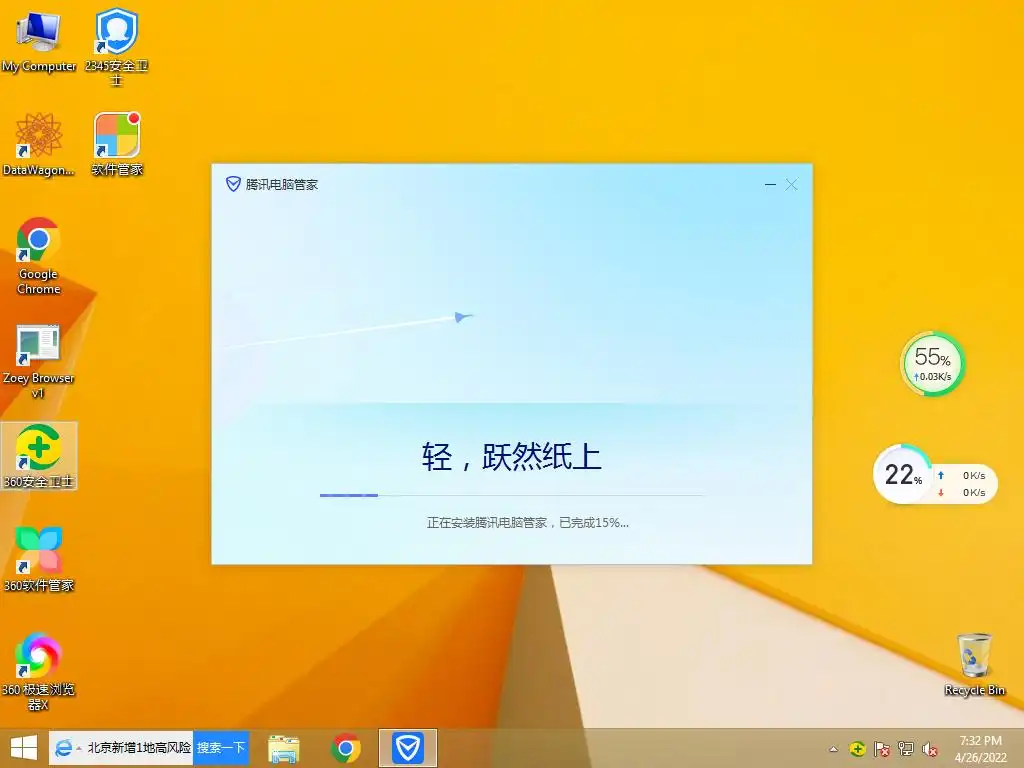Screen dimensions: 1024x768
Task: Click the 搜索一下 search button
Action: [x=221, y=748]
